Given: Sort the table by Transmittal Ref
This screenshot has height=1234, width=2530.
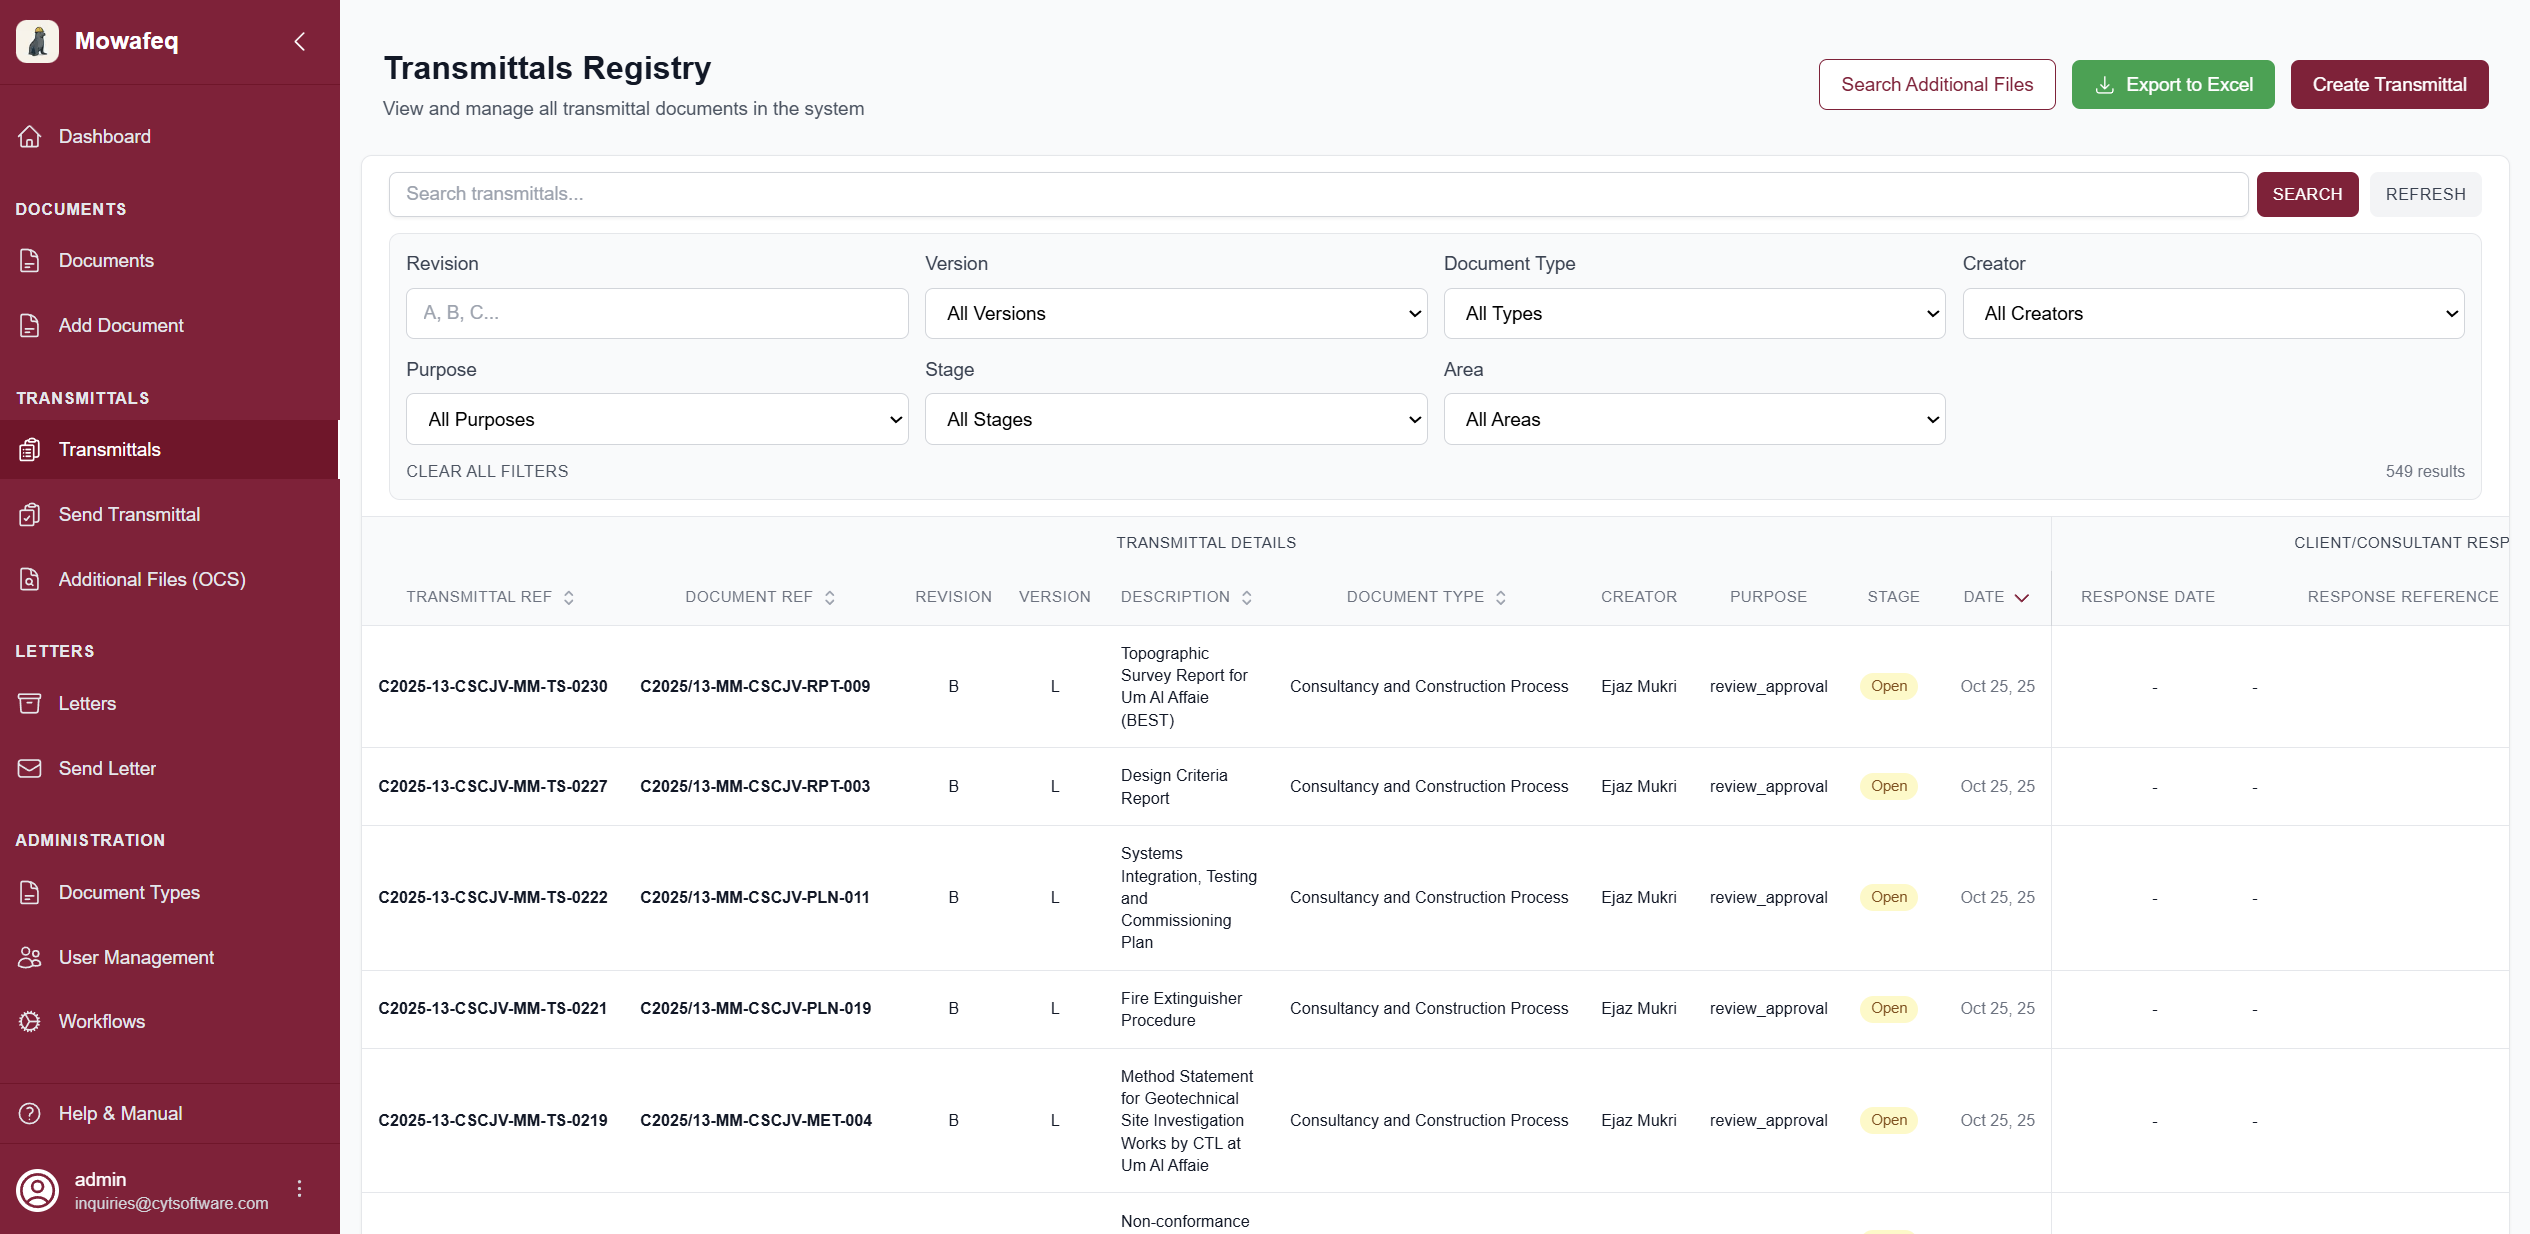Looking at the screenshot, I should point(490,597).
